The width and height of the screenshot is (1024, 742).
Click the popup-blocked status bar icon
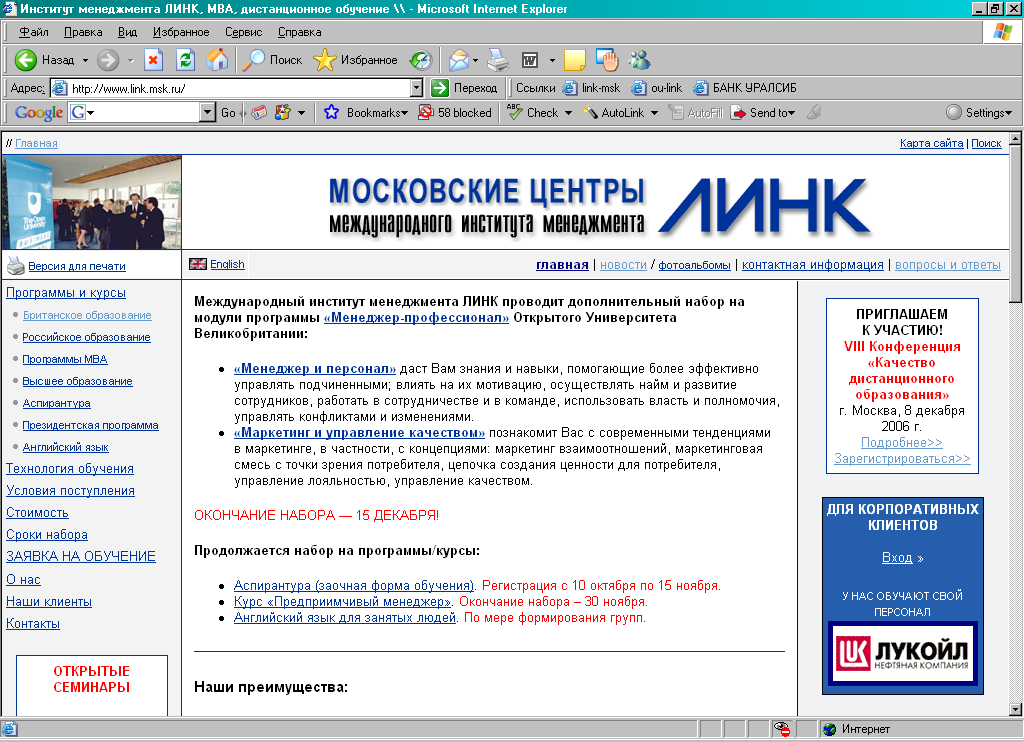tap(782, 729)
